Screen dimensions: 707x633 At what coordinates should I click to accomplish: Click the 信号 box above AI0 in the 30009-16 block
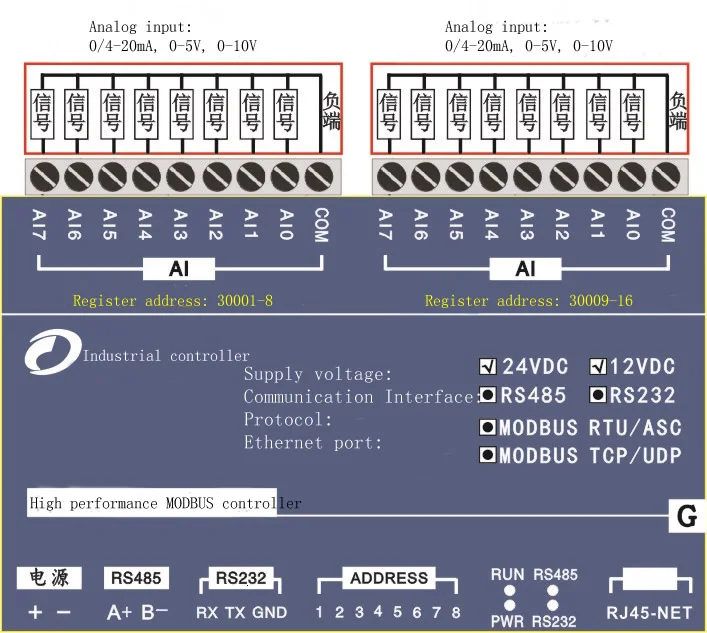pos(632,115)
